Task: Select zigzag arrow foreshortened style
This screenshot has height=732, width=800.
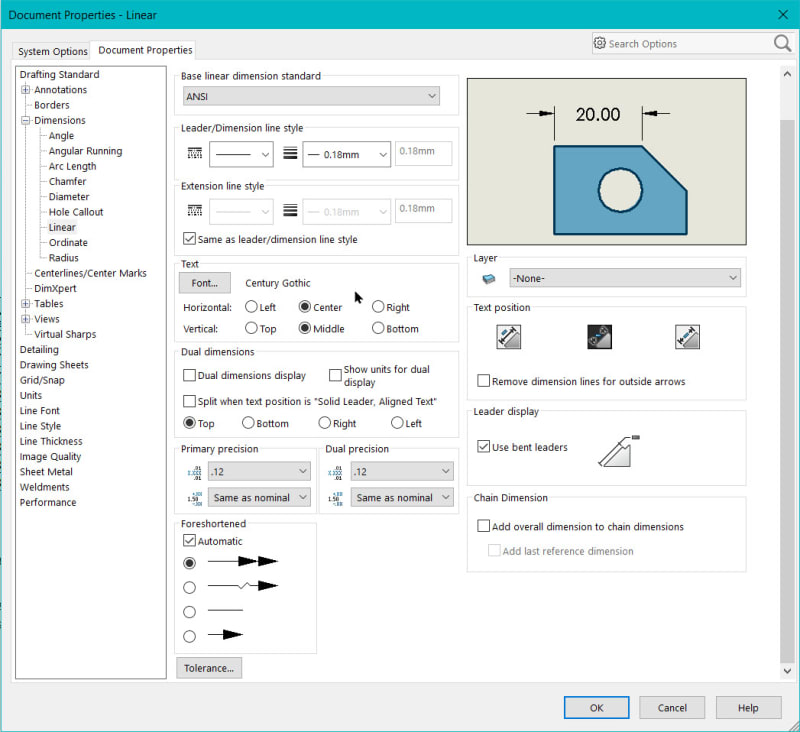Action: (x=189, y=588)
